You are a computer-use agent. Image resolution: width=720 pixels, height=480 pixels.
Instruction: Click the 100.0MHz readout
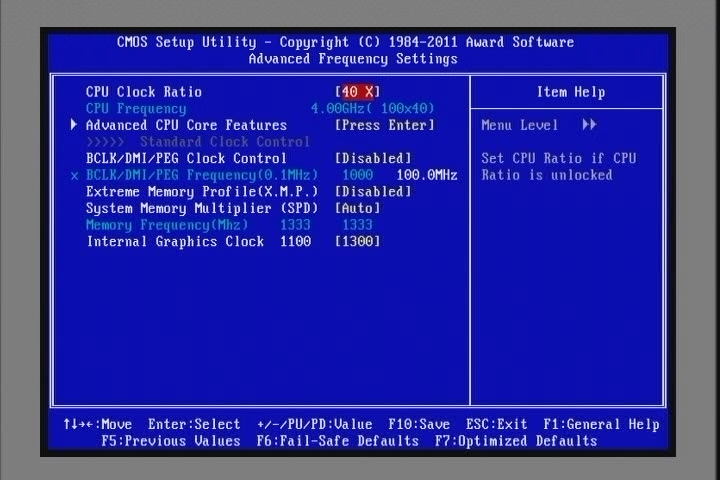(427, 175)
